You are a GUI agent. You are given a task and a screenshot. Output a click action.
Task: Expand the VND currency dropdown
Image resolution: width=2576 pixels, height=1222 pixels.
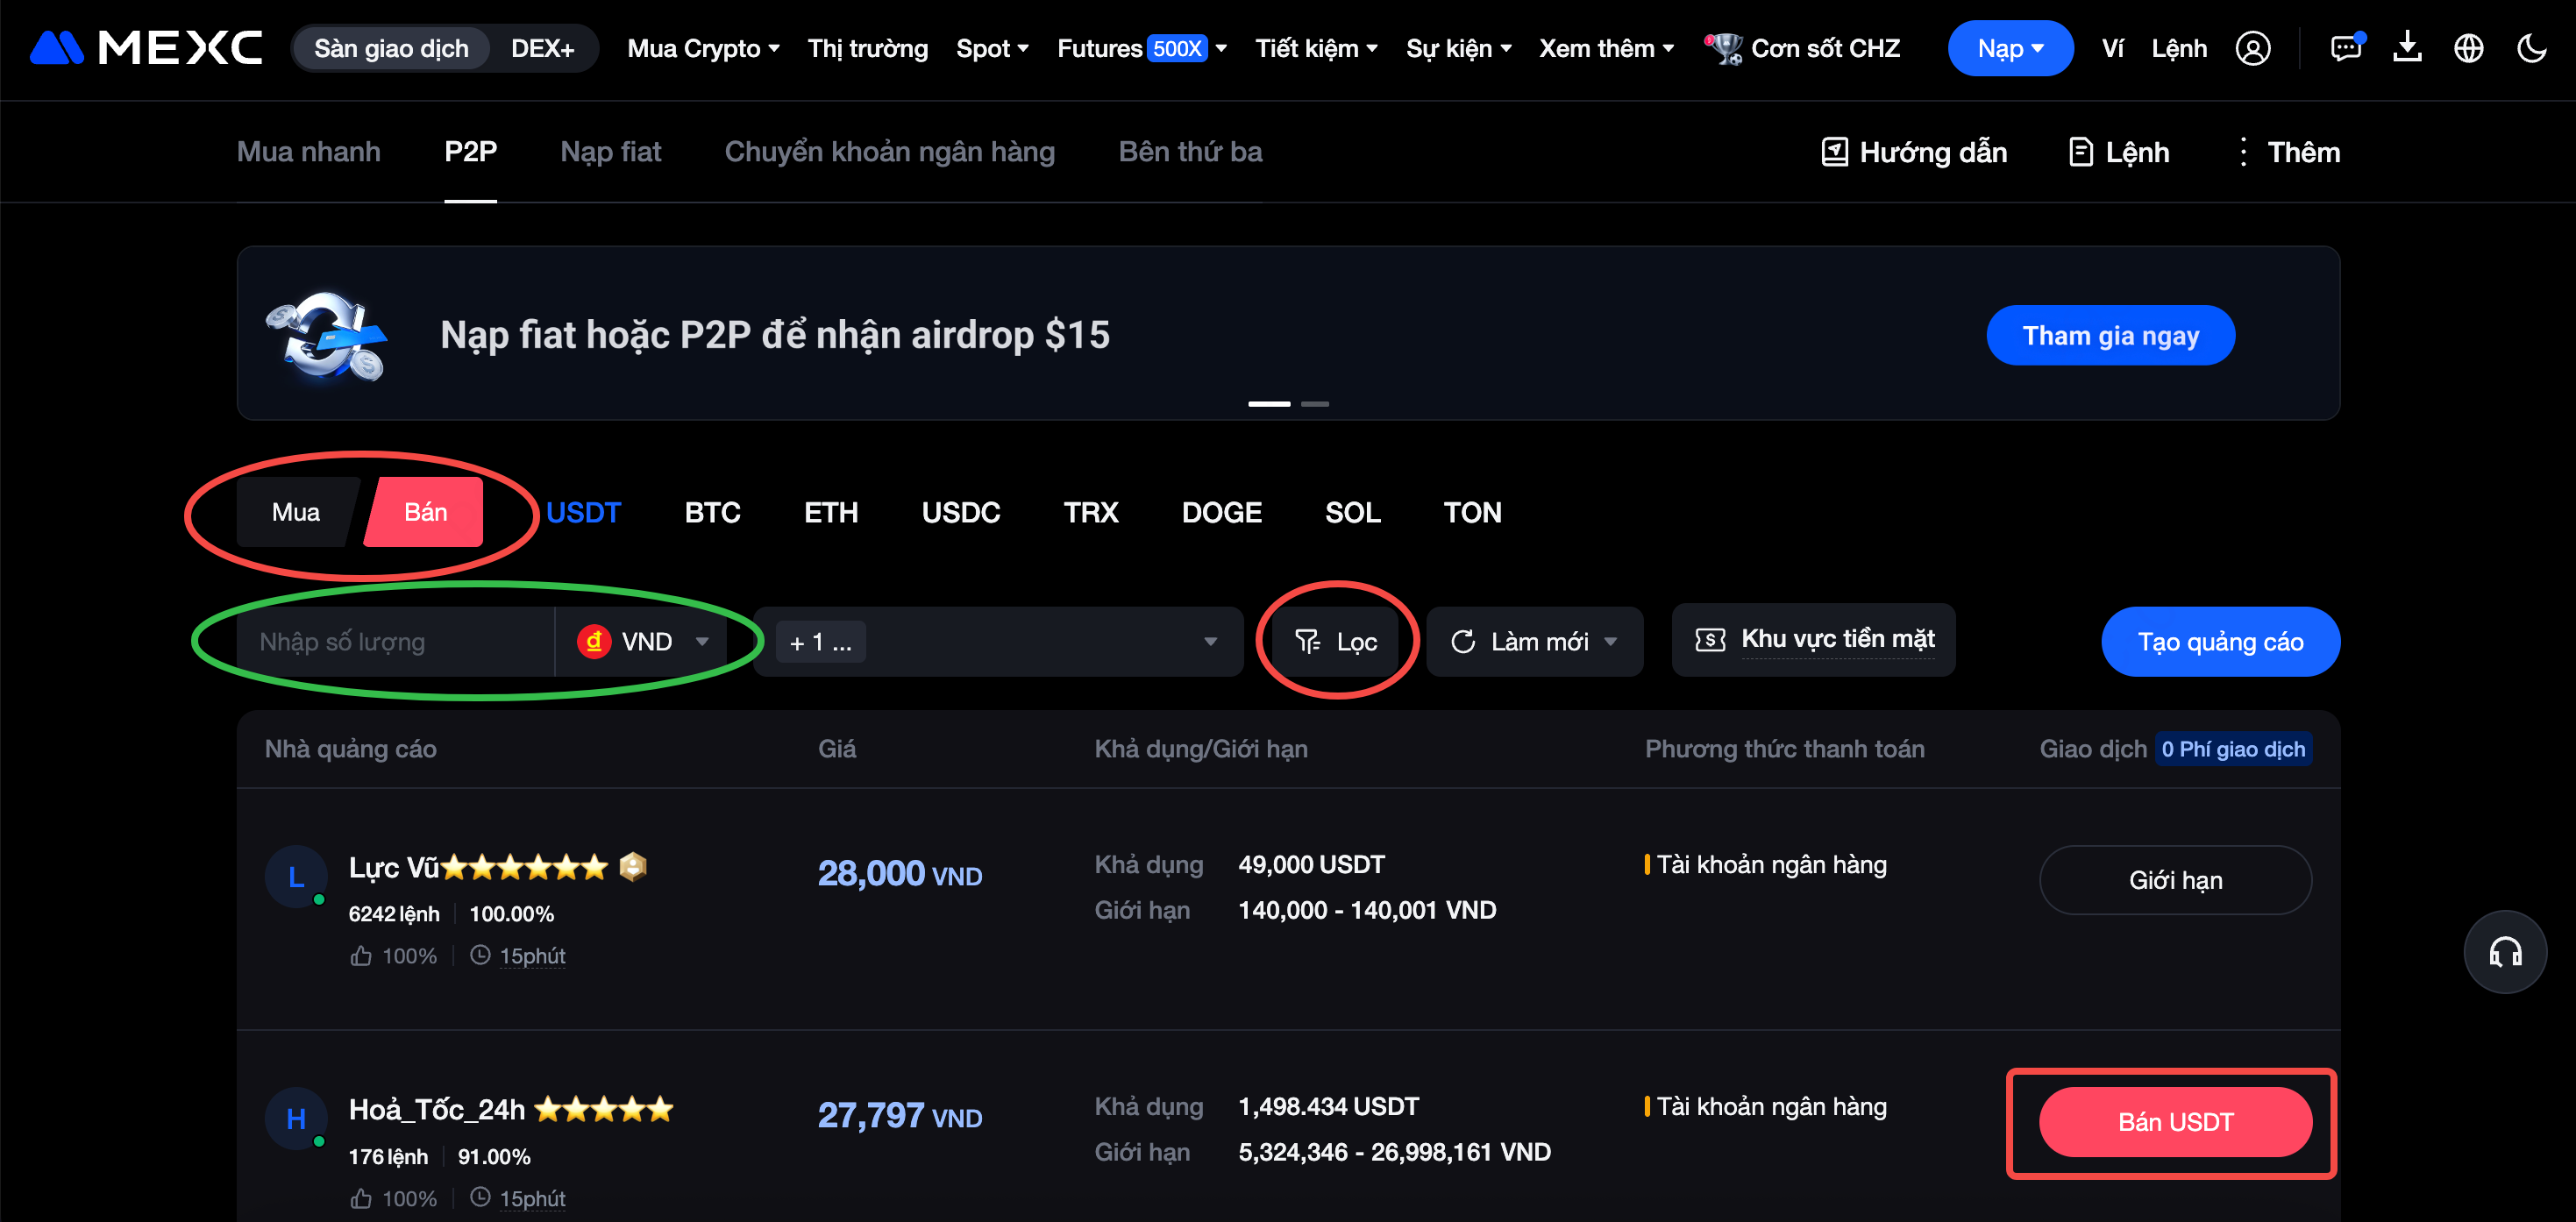pyautogui.click(x=644, y=641)
